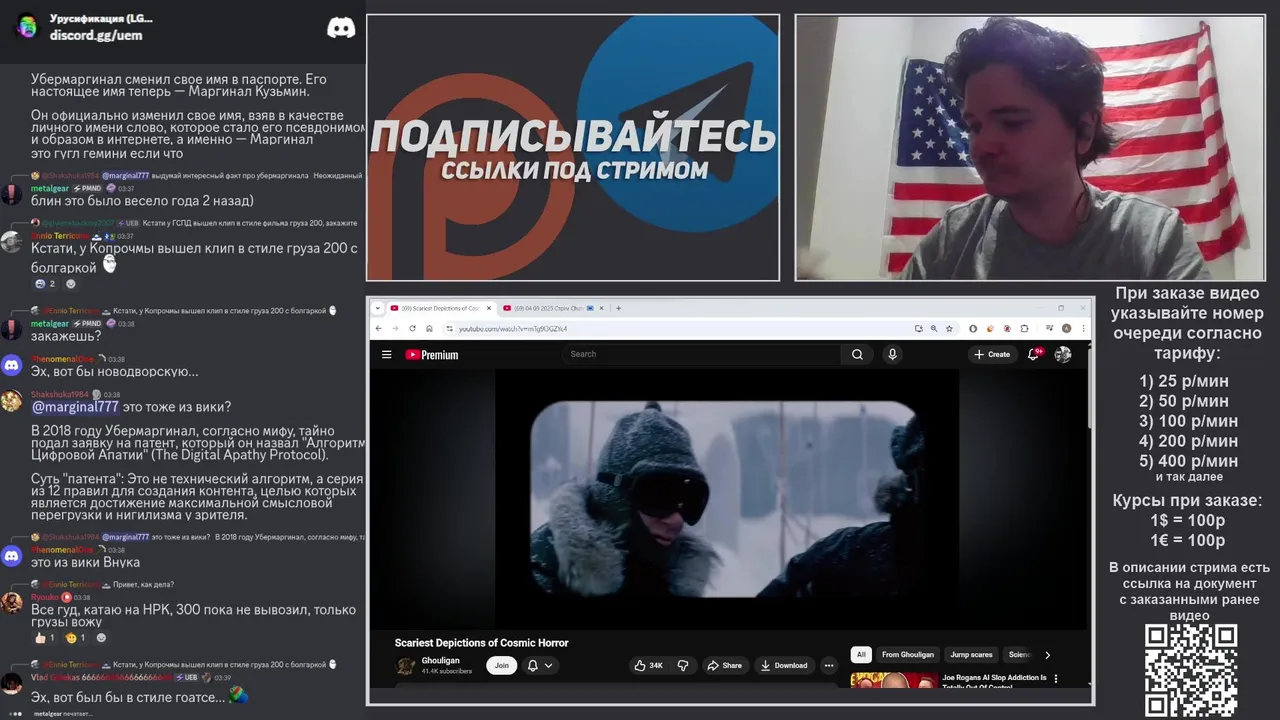Start voice search with the microphone icon
The width and height of the screenshot is (1280, 720).
point(892,354)
